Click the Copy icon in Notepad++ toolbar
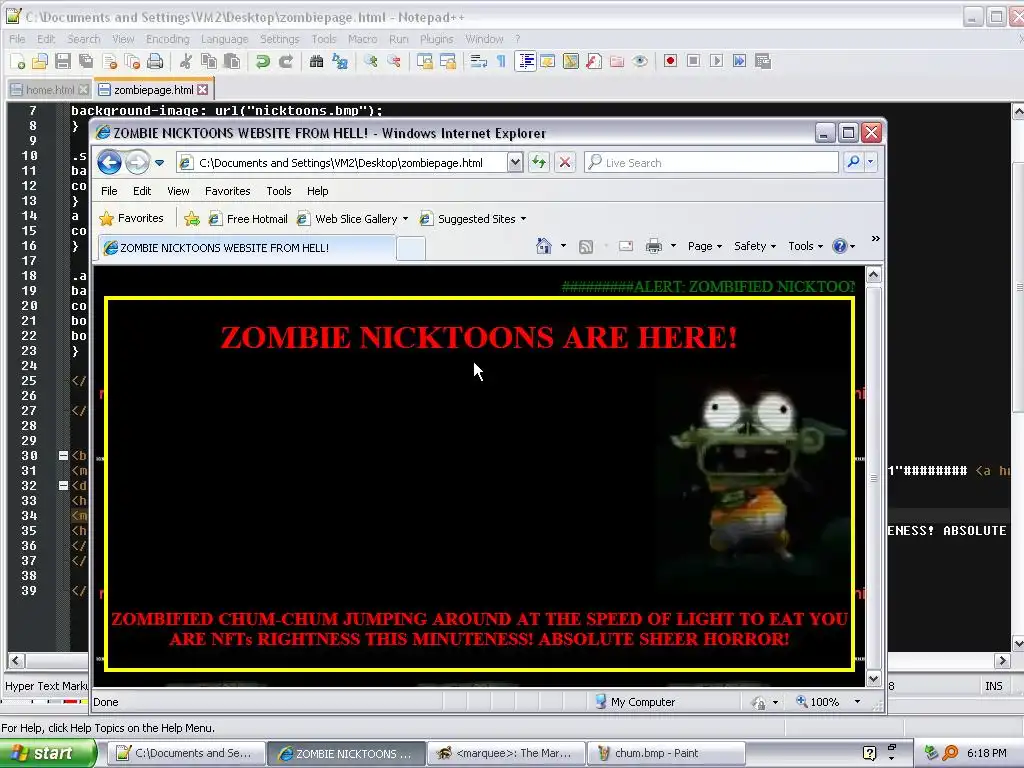The image size is (1024, 768). [209, 61]
